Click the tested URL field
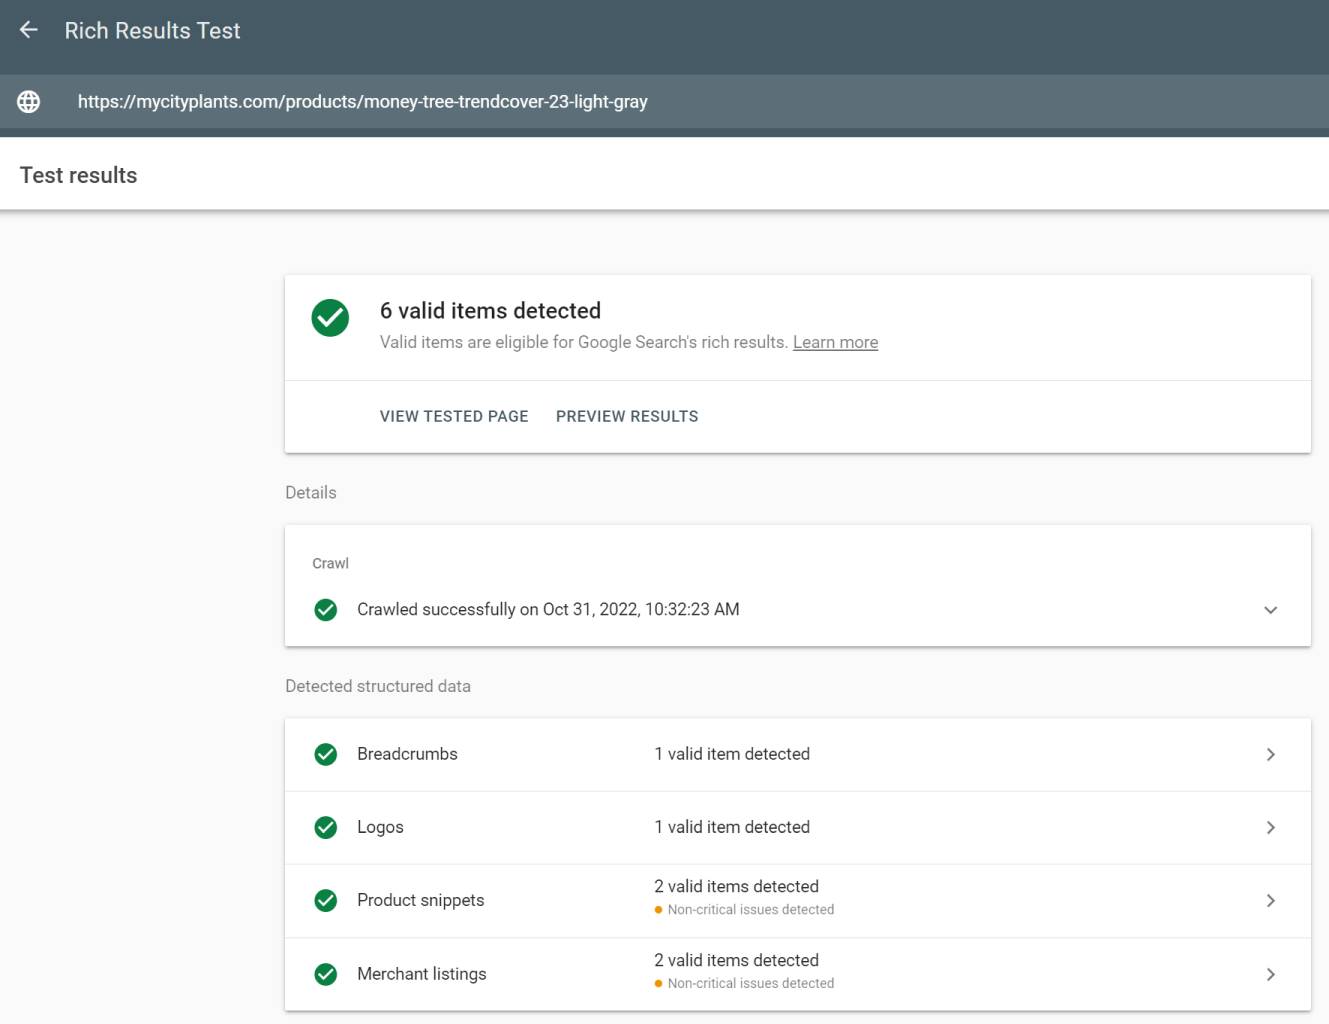The width and height of the screenshot is (1329, 1024). 664,102
